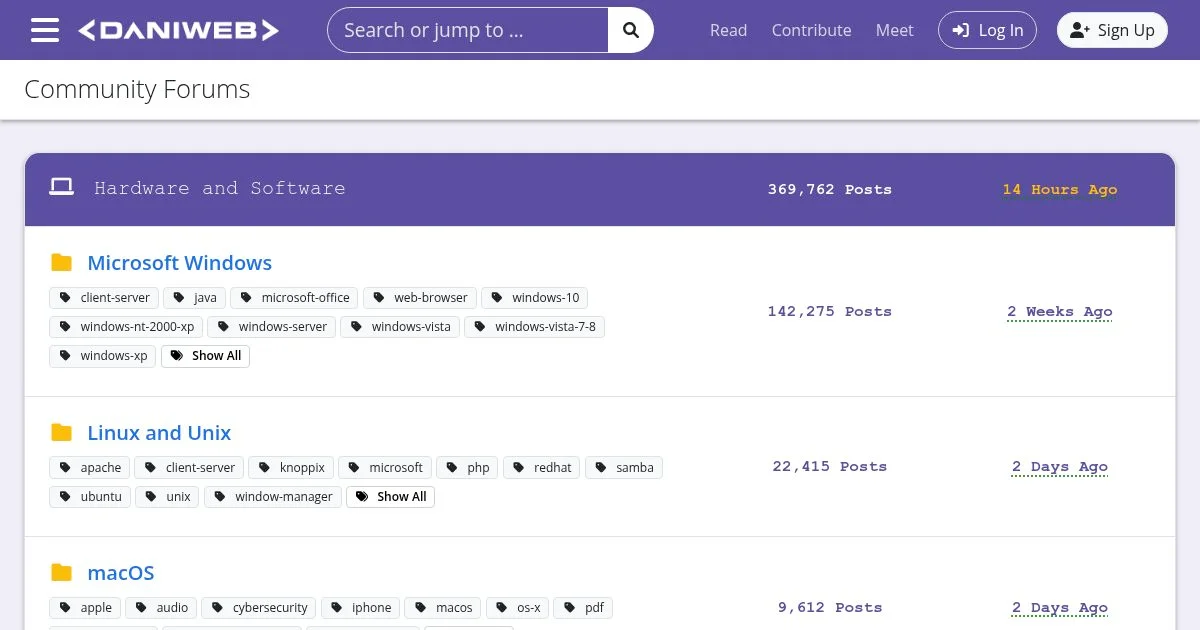Select the web-browser tag
The width and height of the screenshot is (1200, 630).
[x=419, y=298]
